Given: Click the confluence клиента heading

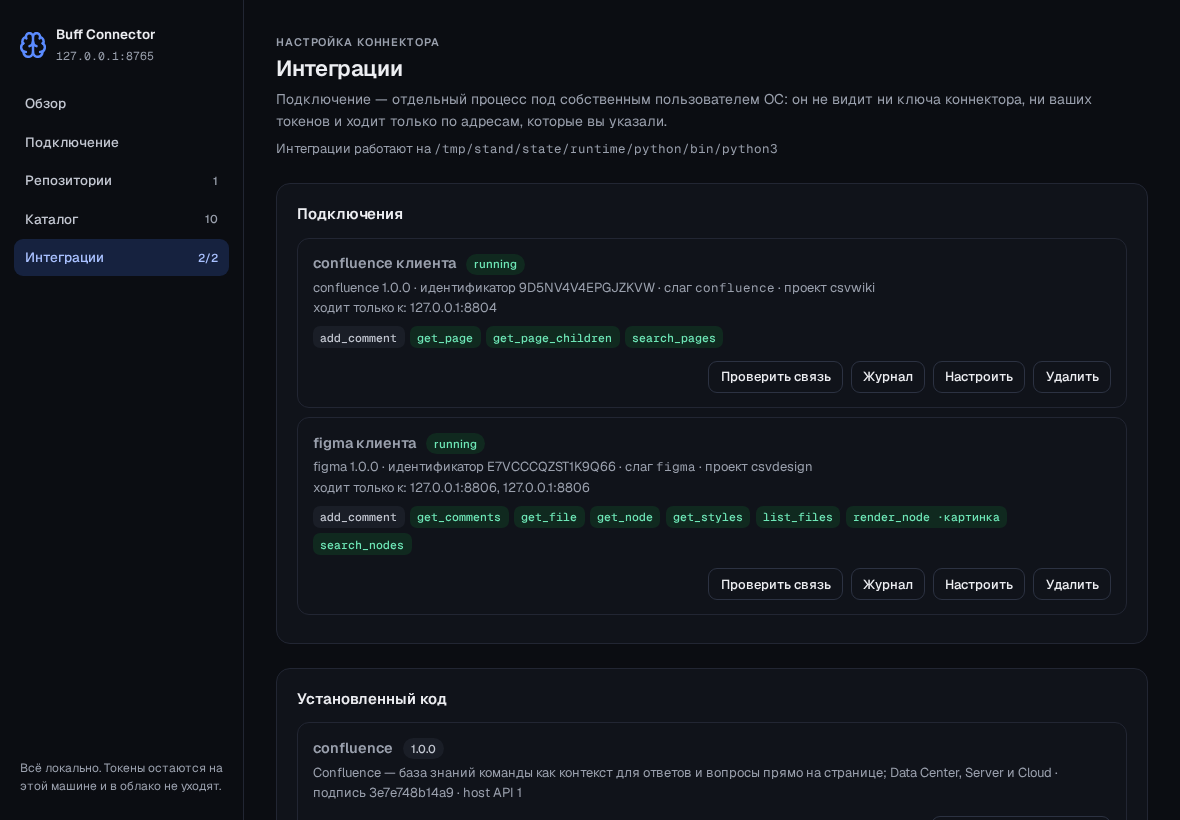Looking at the screenshot, I should click(385, 263).
